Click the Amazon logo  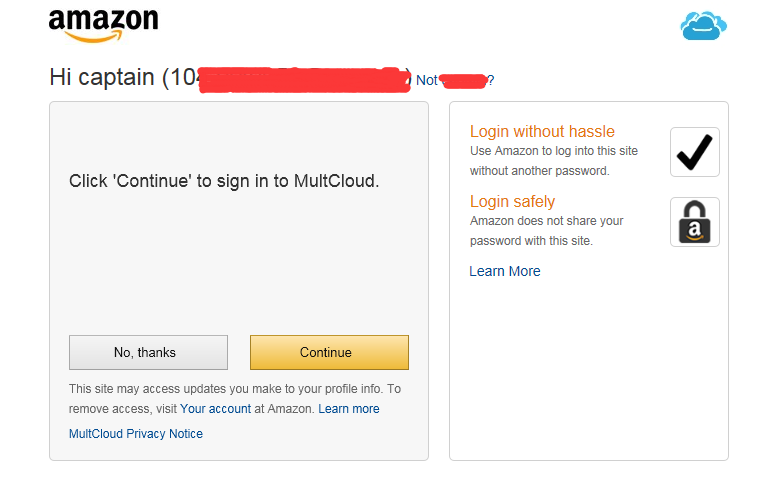pyautogui.click(x=103, y=25)
